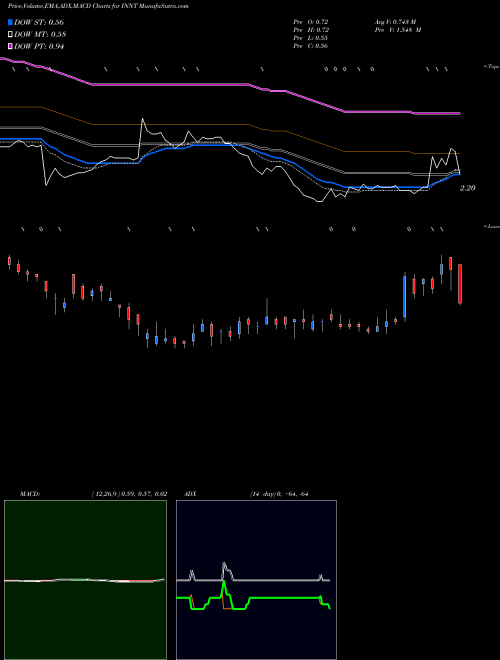Click the 'MACD:' panel heading
The image size is (500, 660).
[30, 494]
